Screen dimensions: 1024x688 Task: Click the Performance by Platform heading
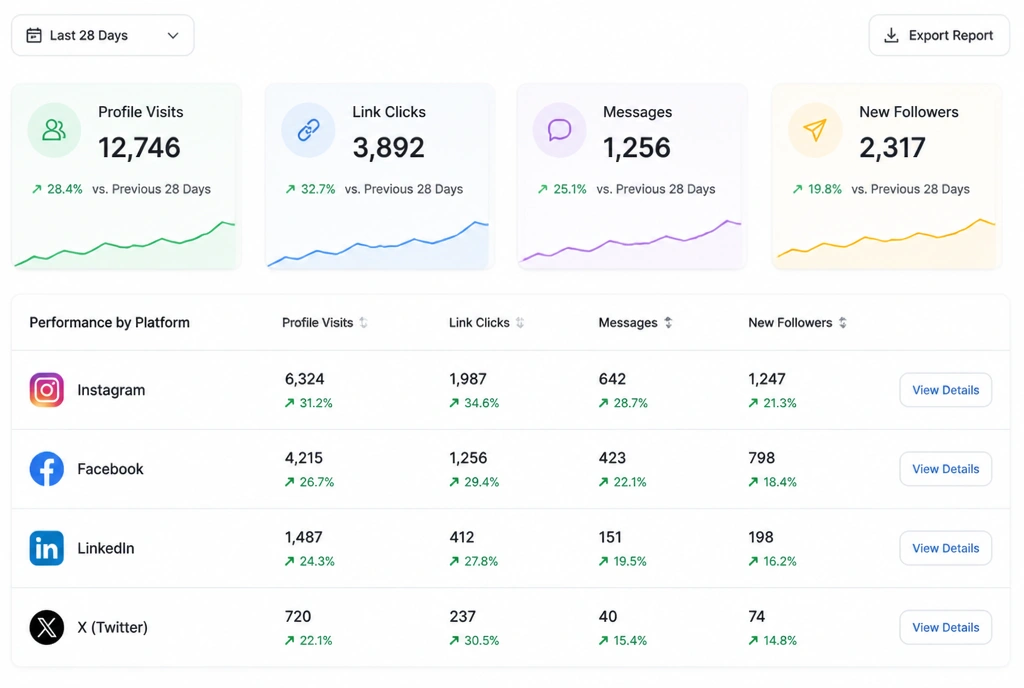click(110, 322)
